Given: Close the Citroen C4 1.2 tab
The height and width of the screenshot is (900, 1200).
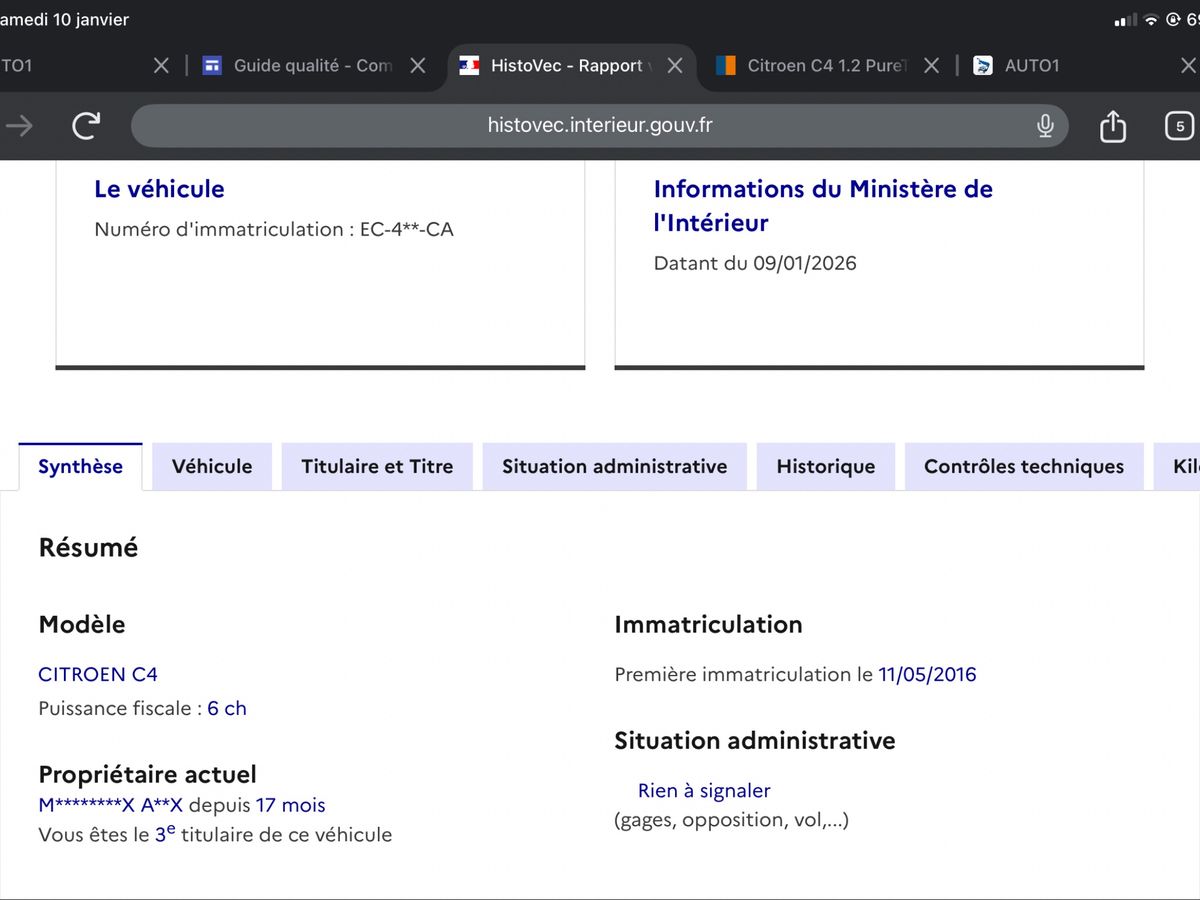Looking at the screenshot, I should tap(931, 66).
